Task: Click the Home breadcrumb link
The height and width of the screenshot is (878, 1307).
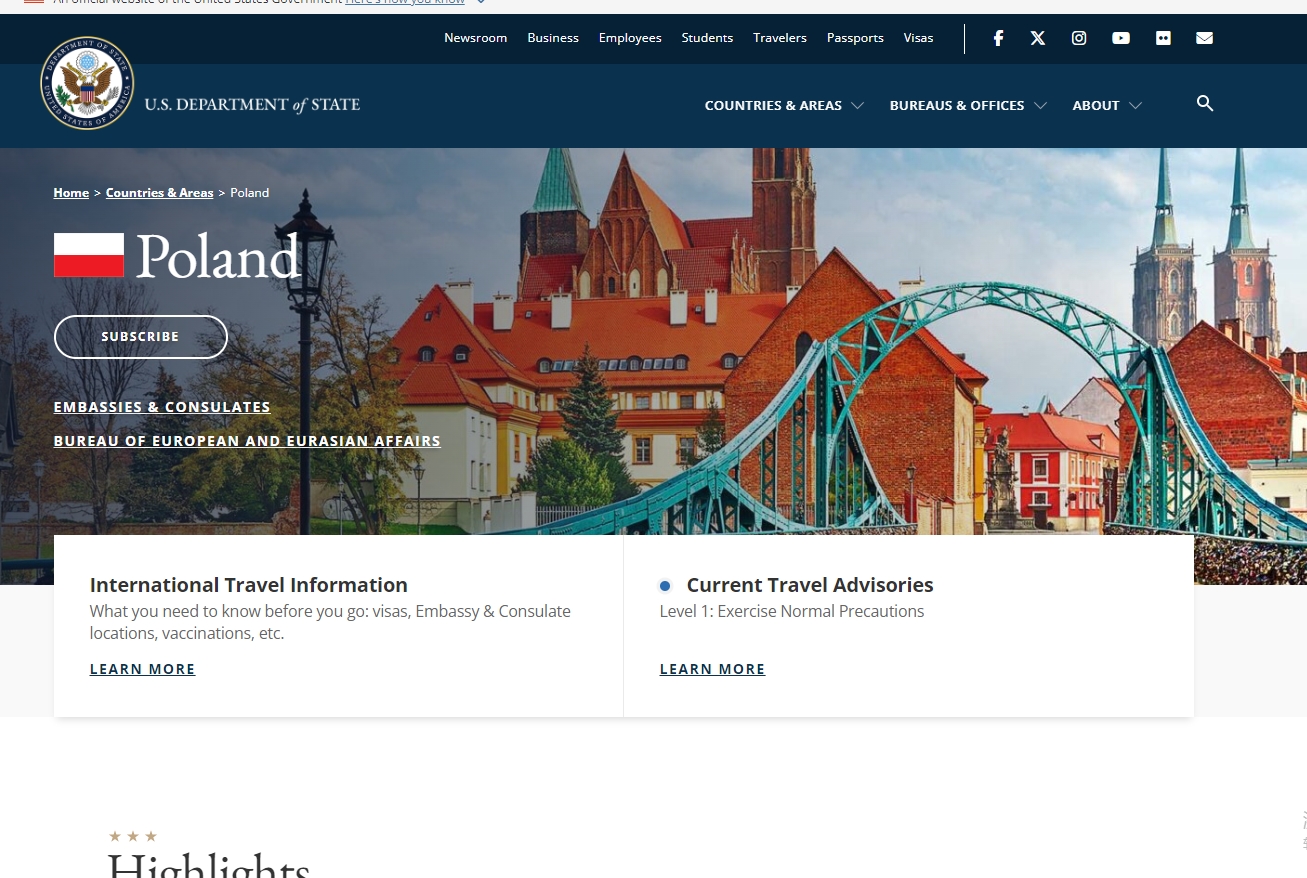Action: click(x=71, y=193)
